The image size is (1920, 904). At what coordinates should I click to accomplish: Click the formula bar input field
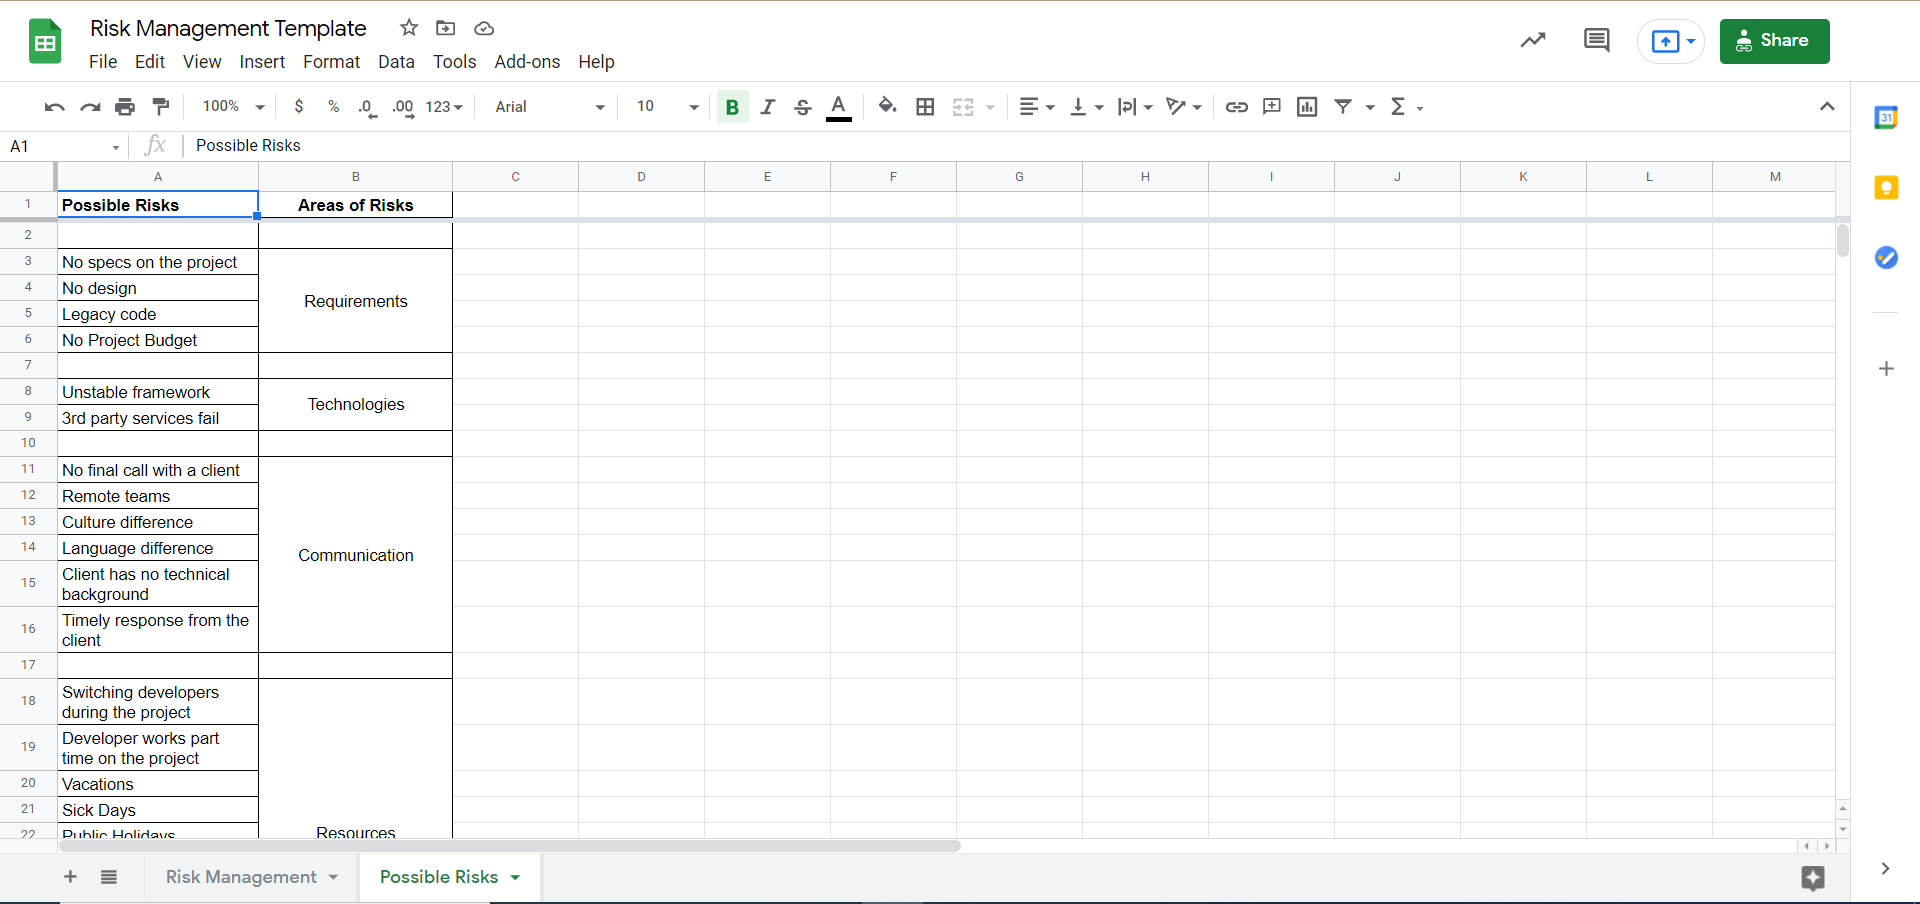[x=1000, y=146]
